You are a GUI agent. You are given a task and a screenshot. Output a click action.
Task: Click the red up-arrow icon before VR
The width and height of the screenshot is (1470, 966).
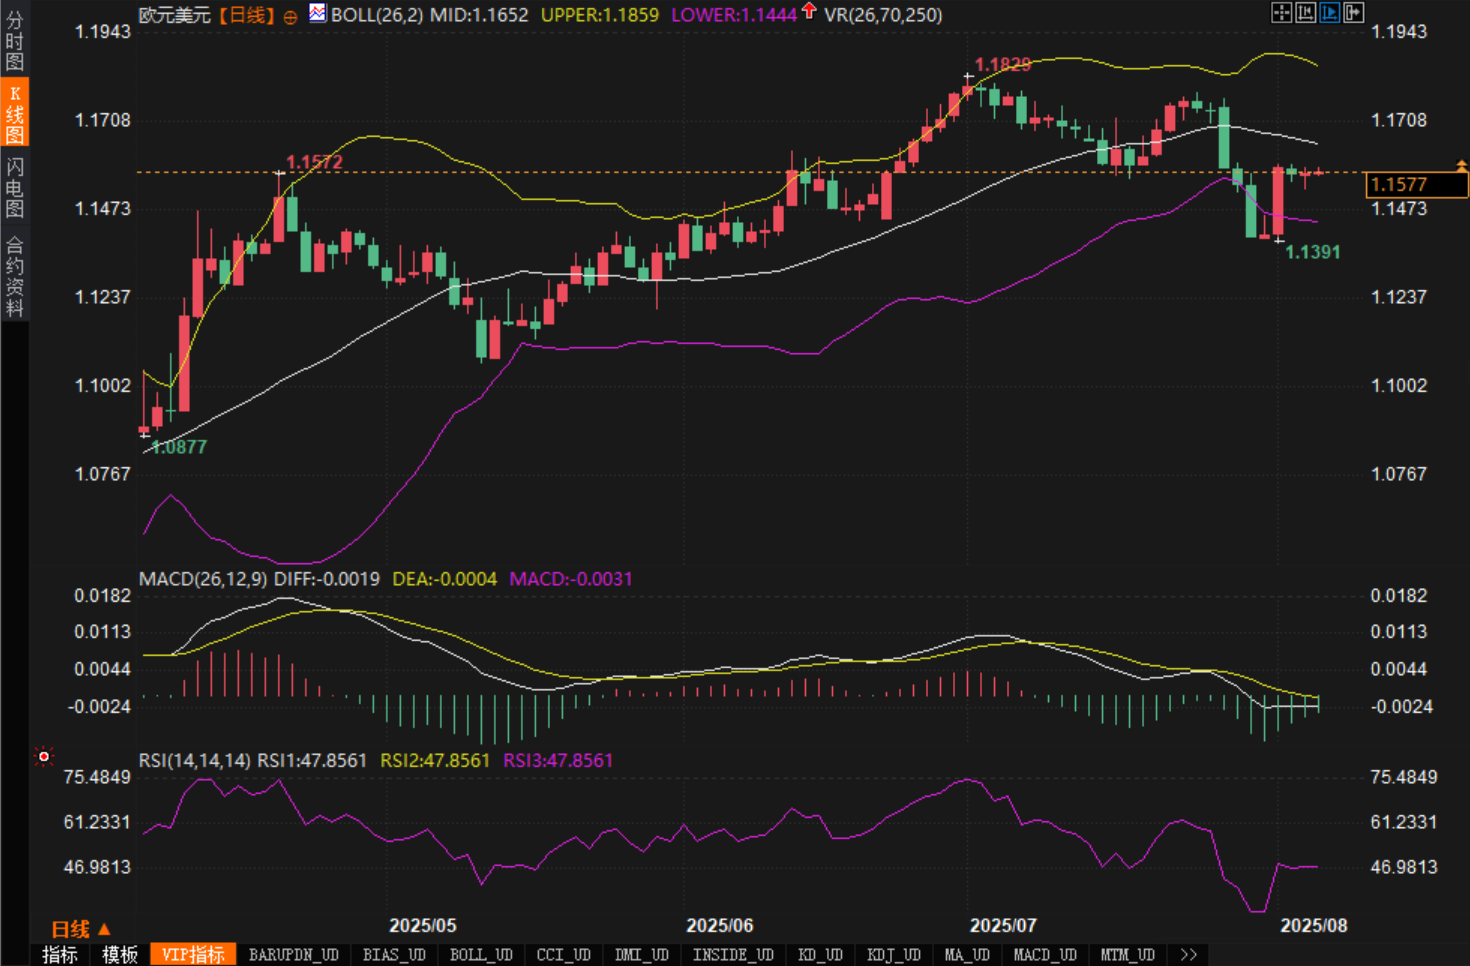tap(809, 12)
